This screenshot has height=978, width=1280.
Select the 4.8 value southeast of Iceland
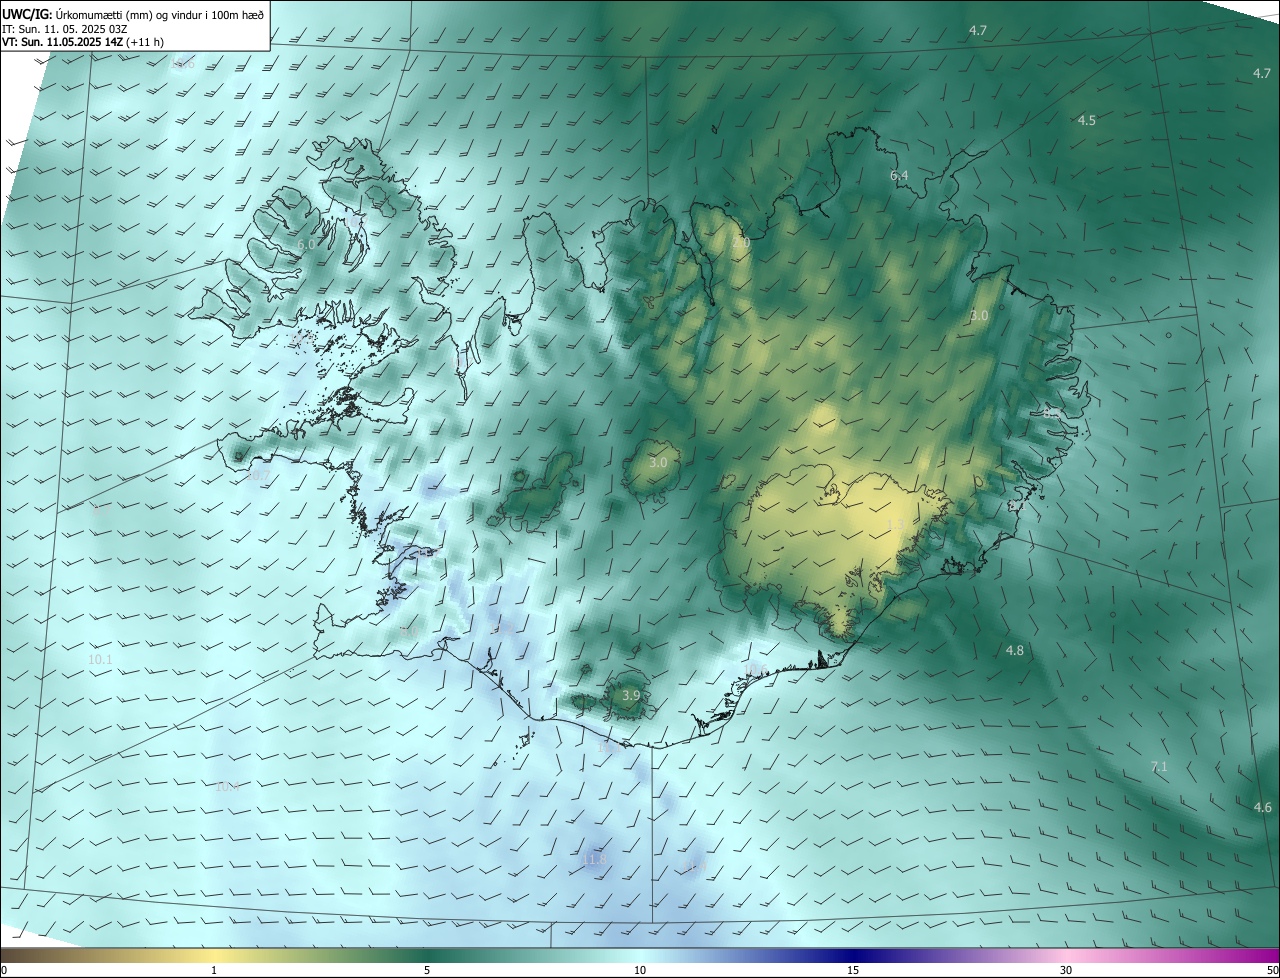(x=1014, y=651)
